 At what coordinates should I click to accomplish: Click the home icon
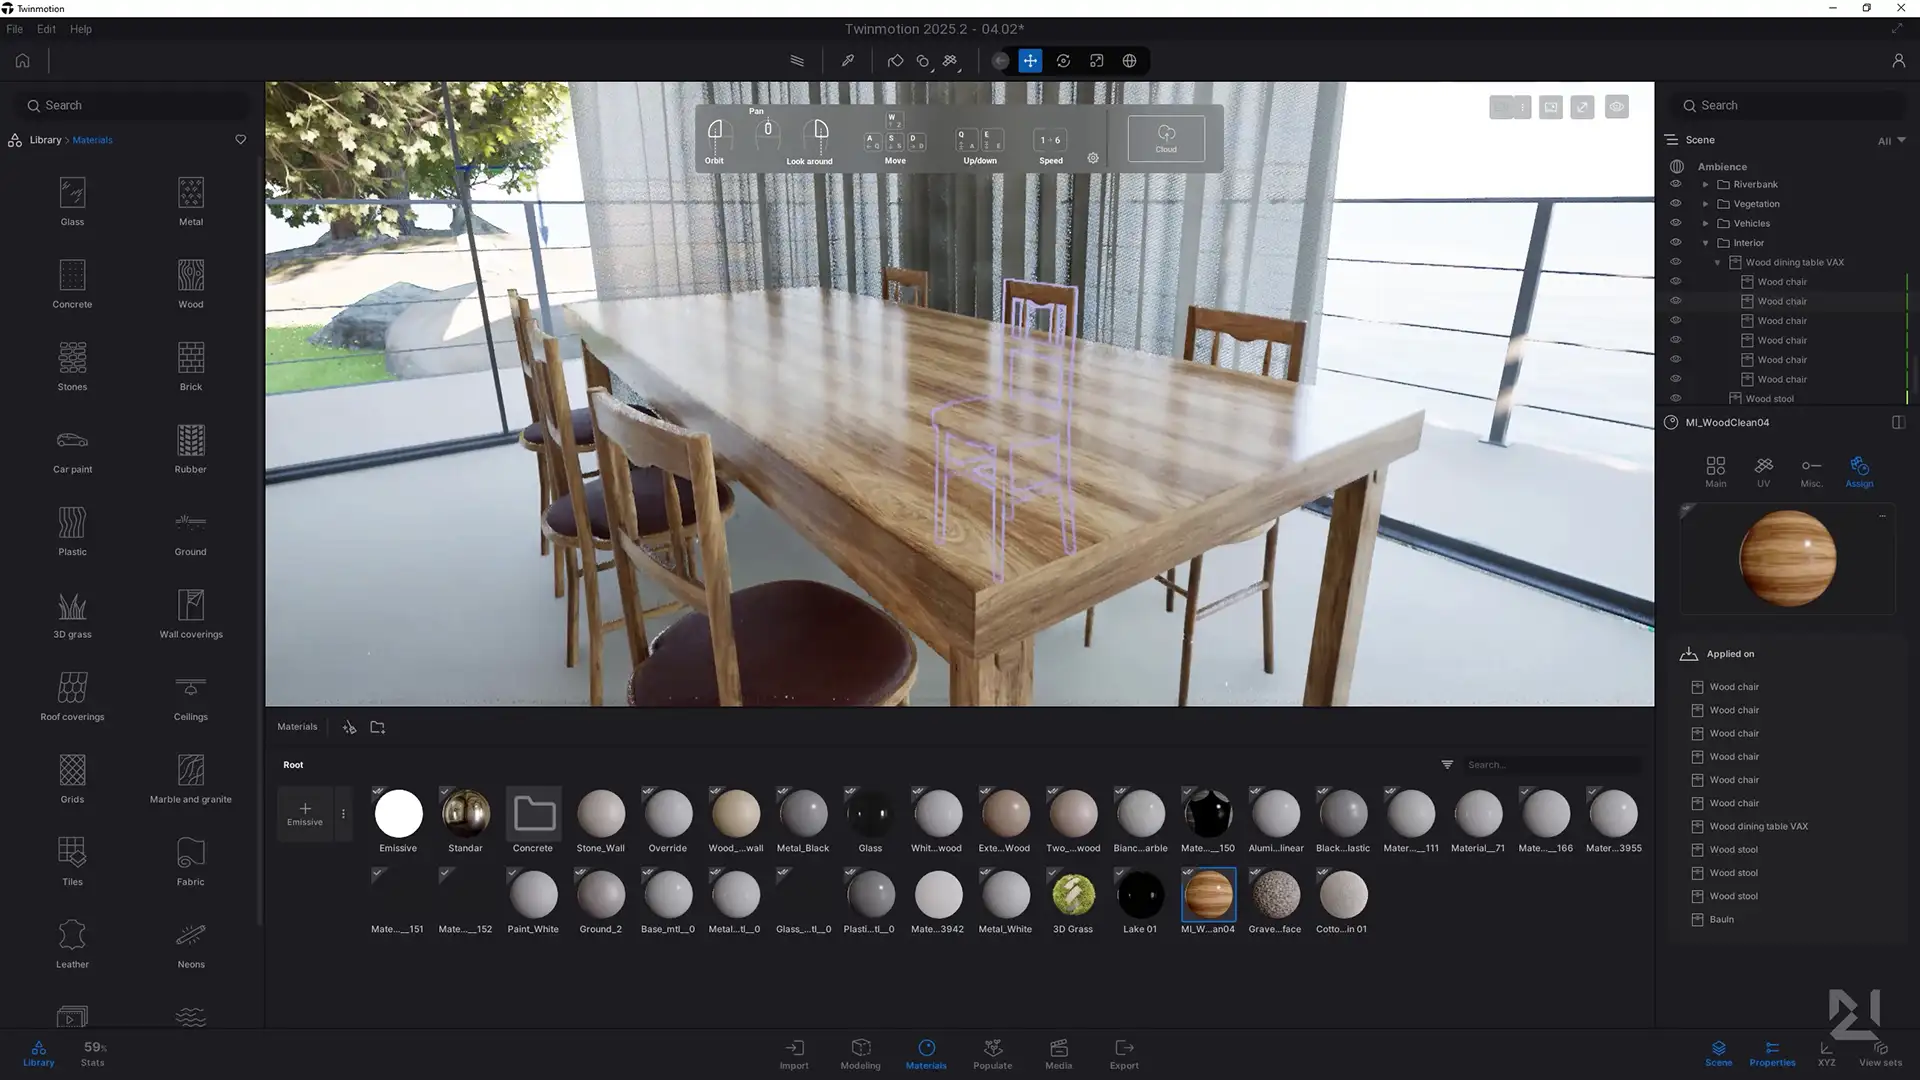pyautogui.click(x=22, y=61)
